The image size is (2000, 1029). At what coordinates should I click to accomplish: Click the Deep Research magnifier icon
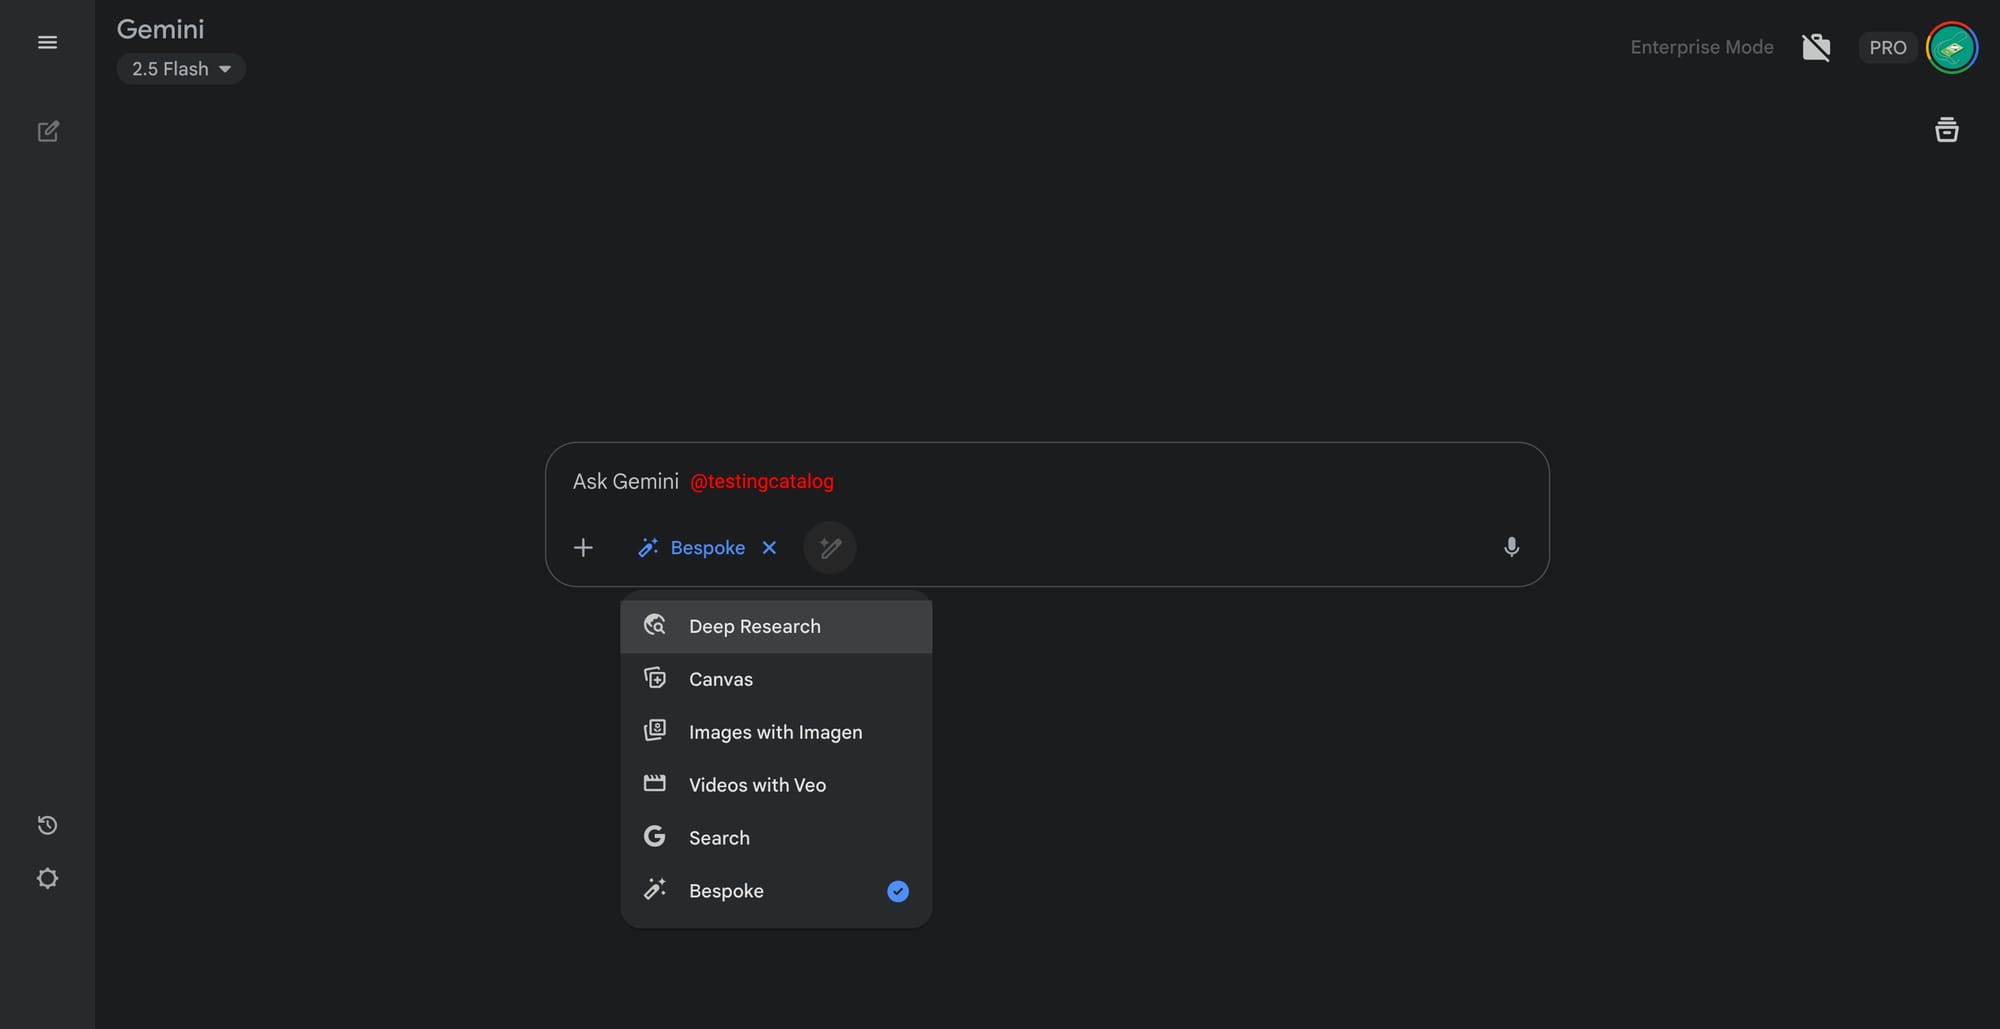coord(655,625)
